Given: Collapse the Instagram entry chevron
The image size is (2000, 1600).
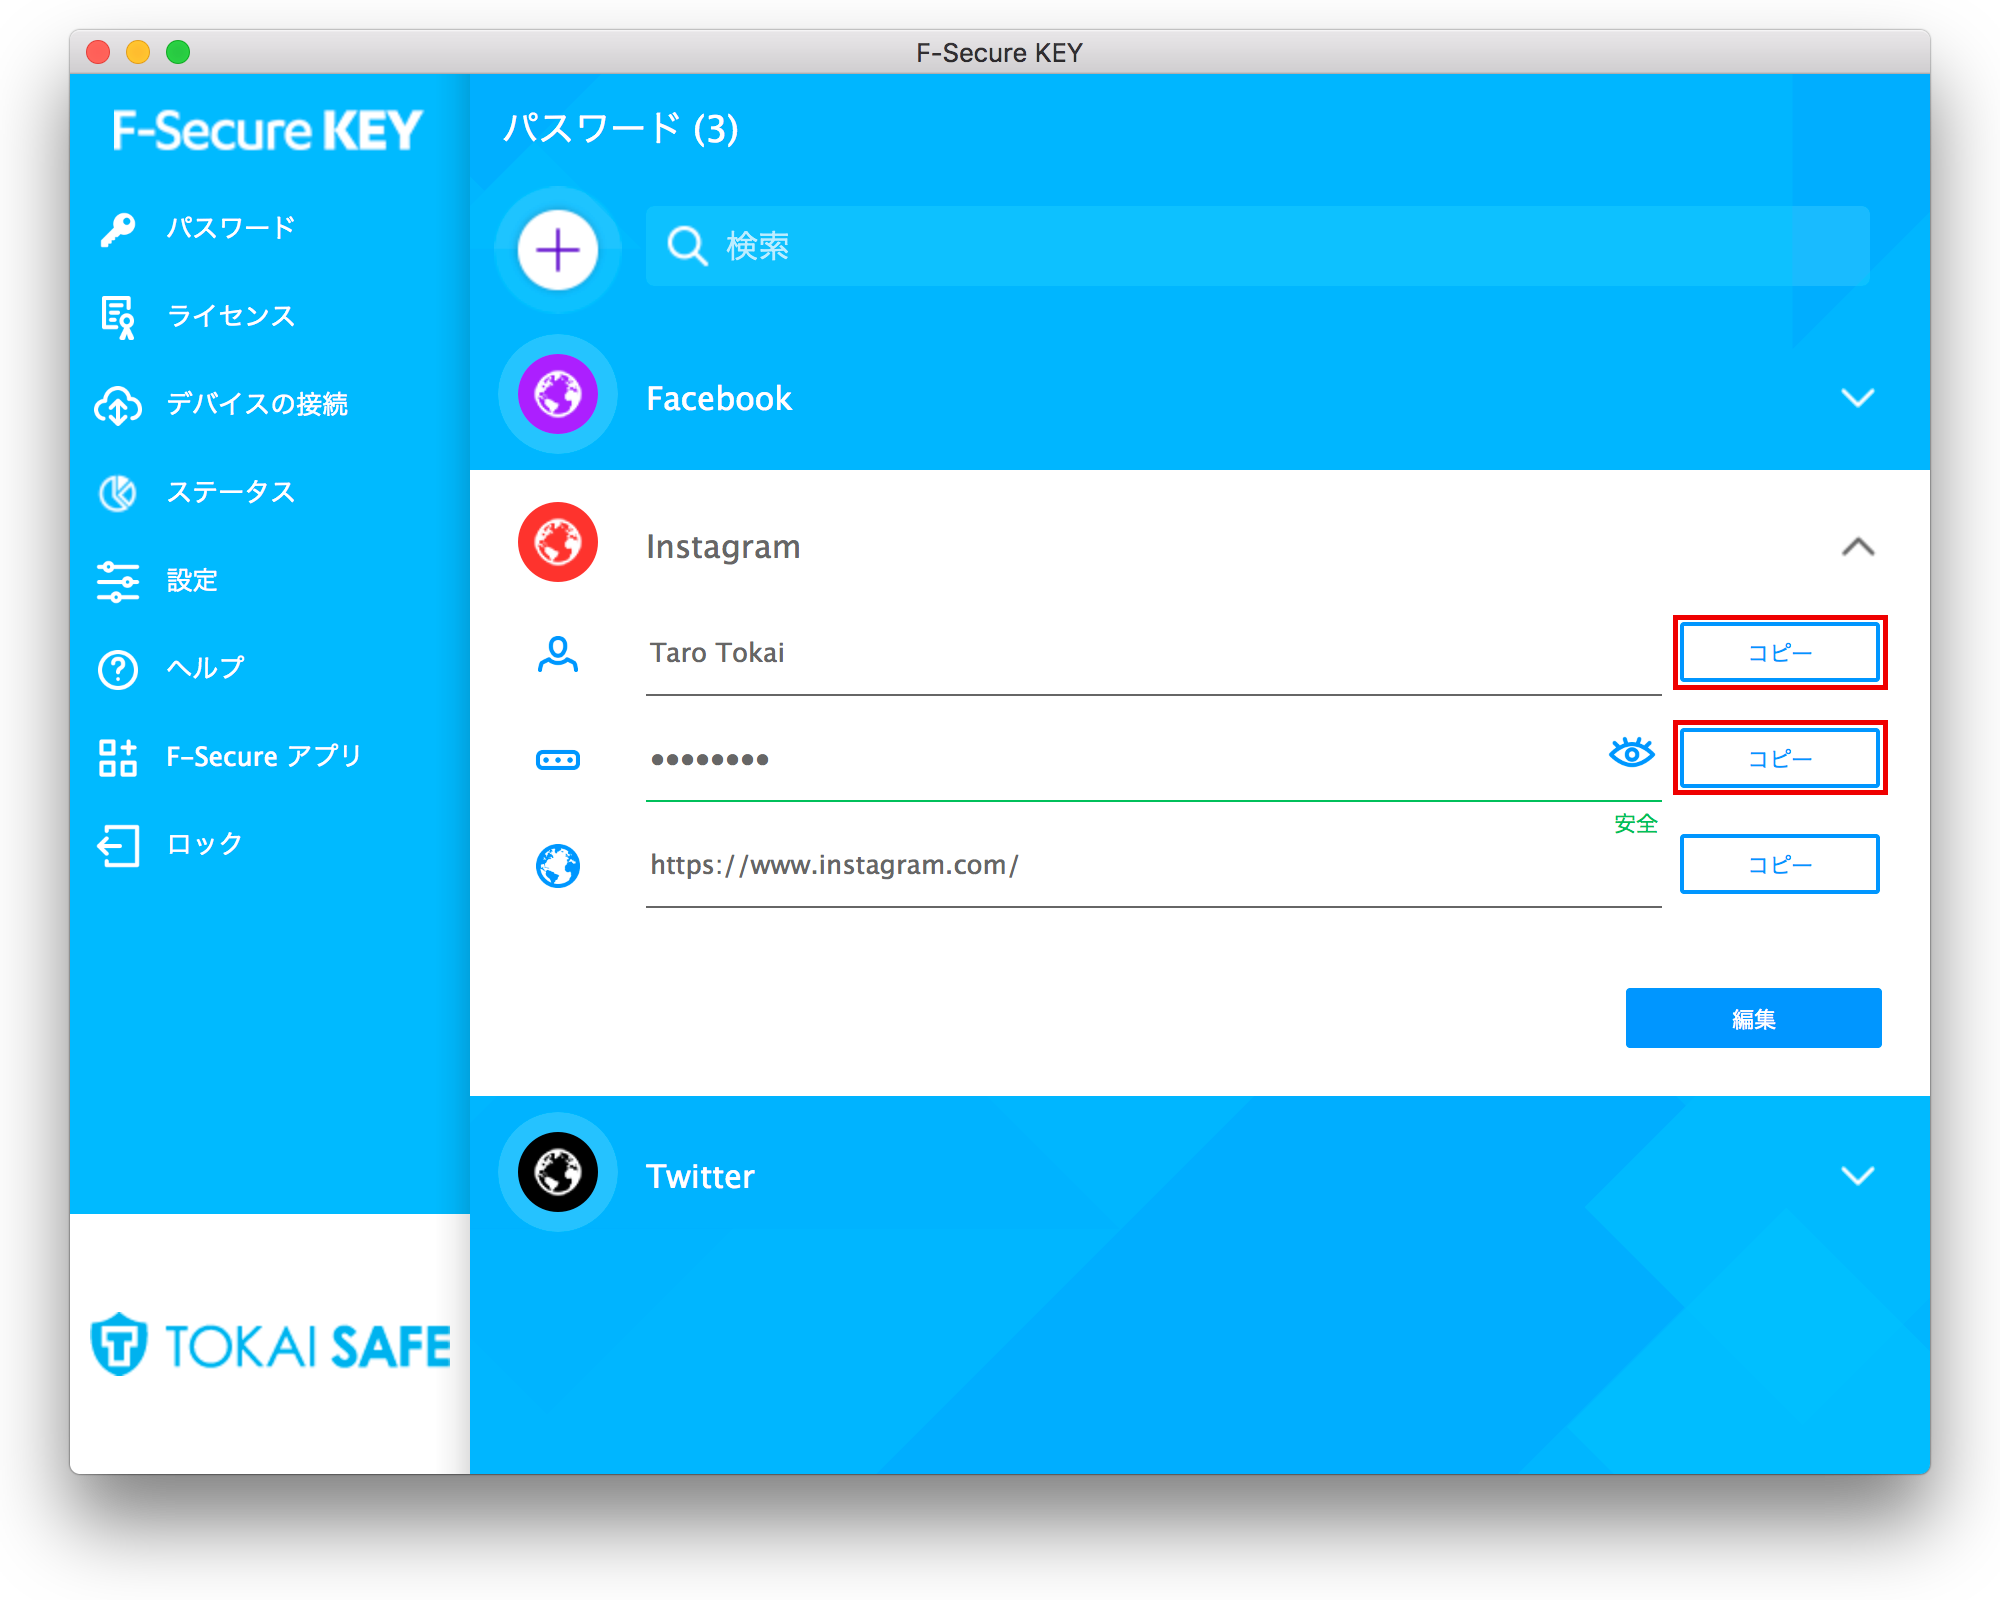Looking at the screenshot, I should [1858, 547].
